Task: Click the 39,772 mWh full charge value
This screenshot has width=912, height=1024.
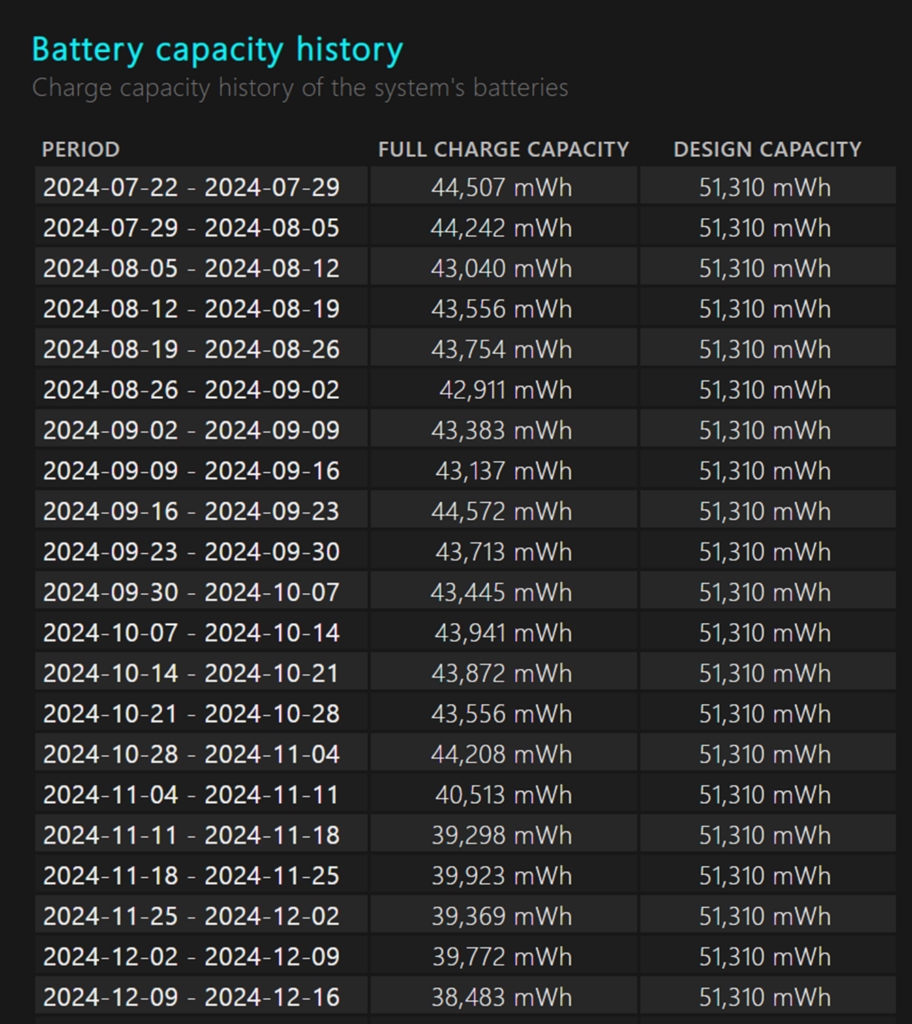Action: point(502,957)
